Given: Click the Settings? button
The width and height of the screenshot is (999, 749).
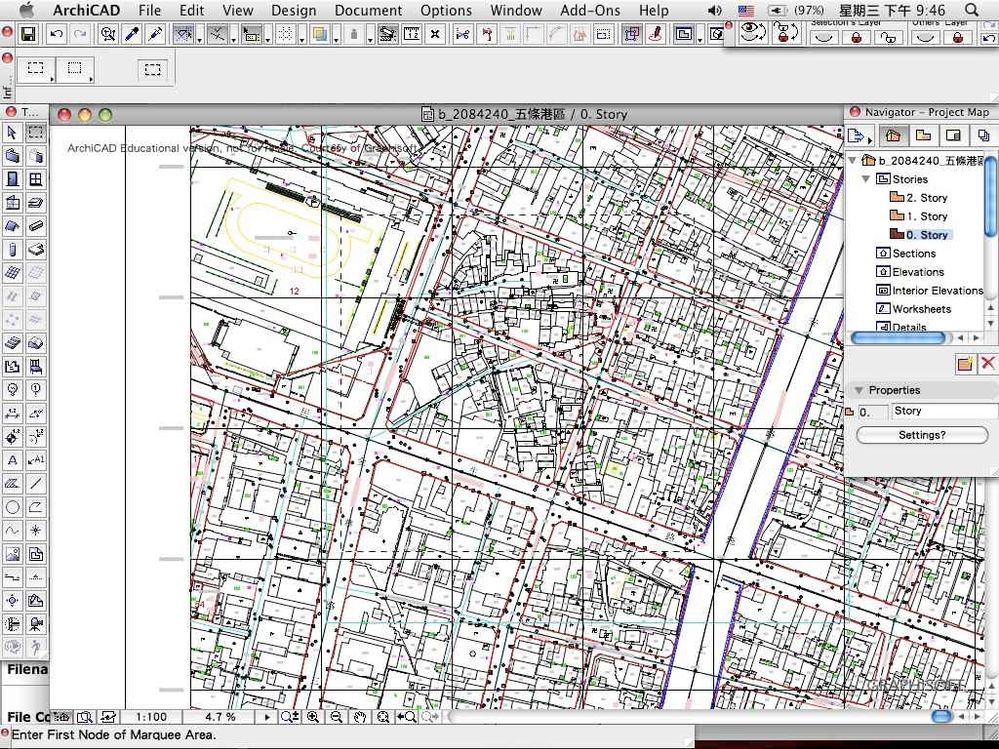Looking at the screenshot, I should [921, 435].
